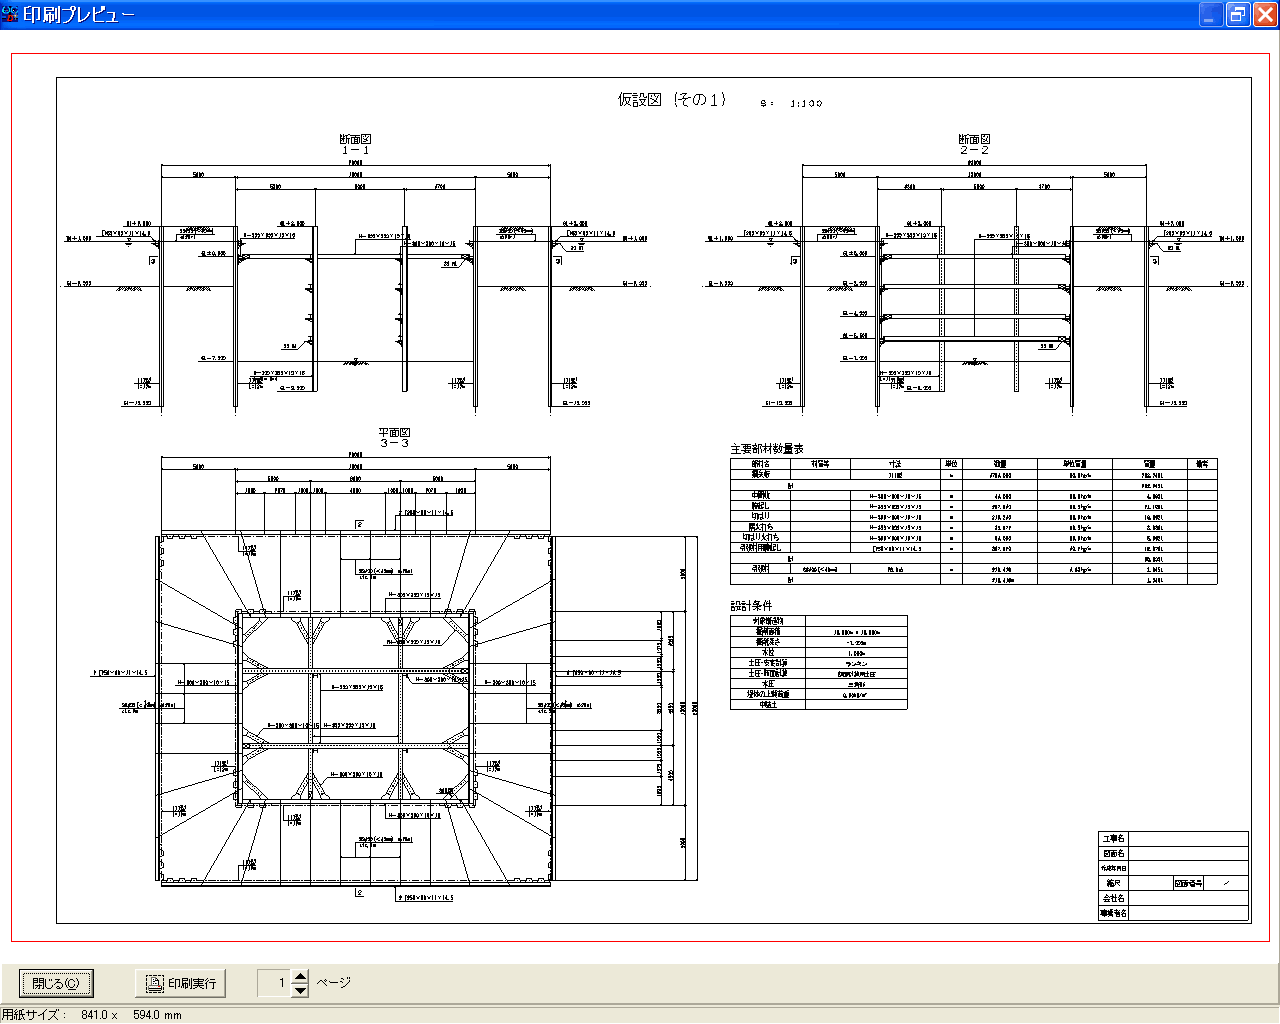The image size is (1280, 1024).
Task: Click the 設計条件 table title
Action: click(751, 606)
